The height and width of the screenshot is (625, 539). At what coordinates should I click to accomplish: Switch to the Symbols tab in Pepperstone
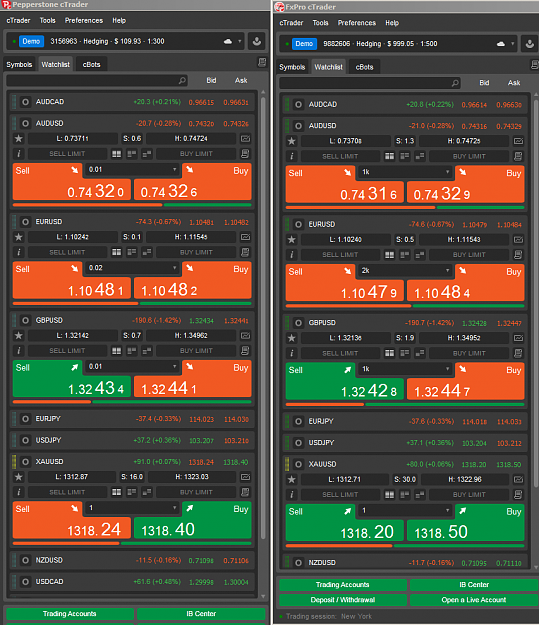[19, 65]
